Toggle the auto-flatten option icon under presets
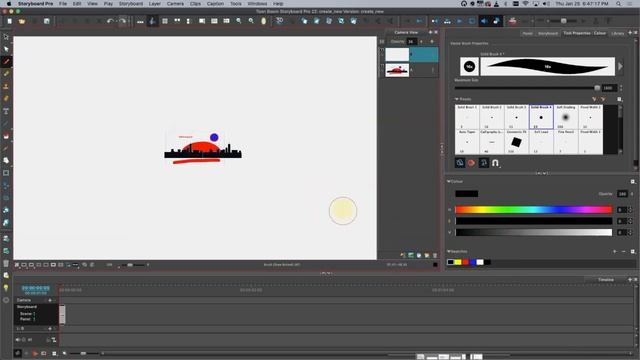The image size is (640, 360). coord(484,163)
